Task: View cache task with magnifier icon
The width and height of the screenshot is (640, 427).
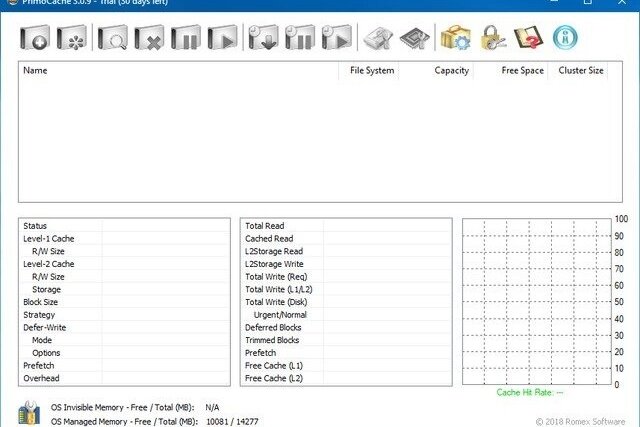Action: click(x=113, y=38)
